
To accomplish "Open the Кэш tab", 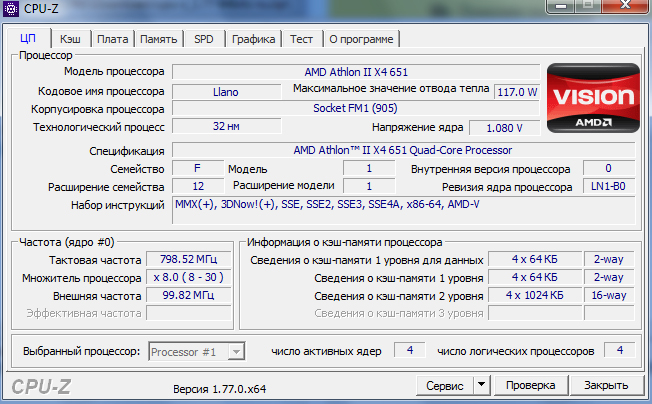I will click(x=70, y=39).
